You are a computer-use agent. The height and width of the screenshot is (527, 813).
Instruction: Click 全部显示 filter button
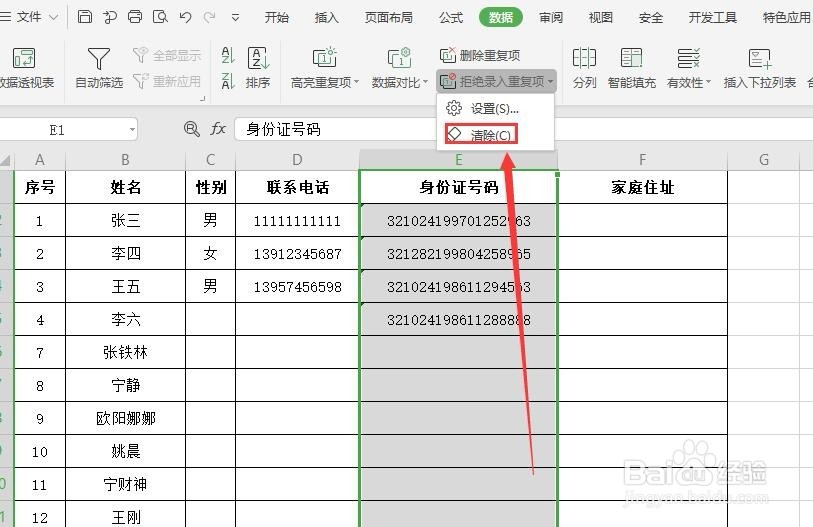(x=167, y=55)
